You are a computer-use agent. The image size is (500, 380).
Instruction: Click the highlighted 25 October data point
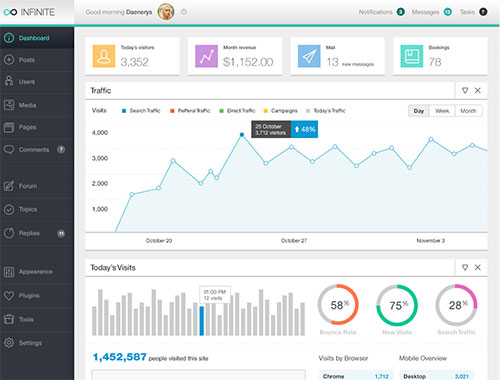pos(242,135)
